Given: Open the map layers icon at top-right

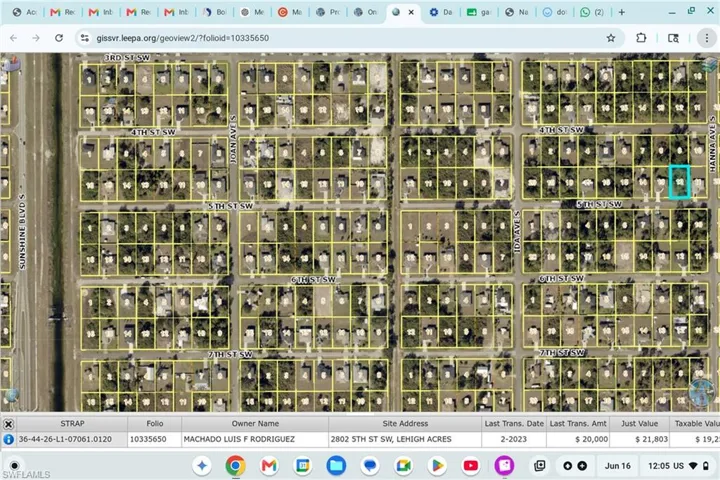Looking at the screenshot, I should [710, 65].
